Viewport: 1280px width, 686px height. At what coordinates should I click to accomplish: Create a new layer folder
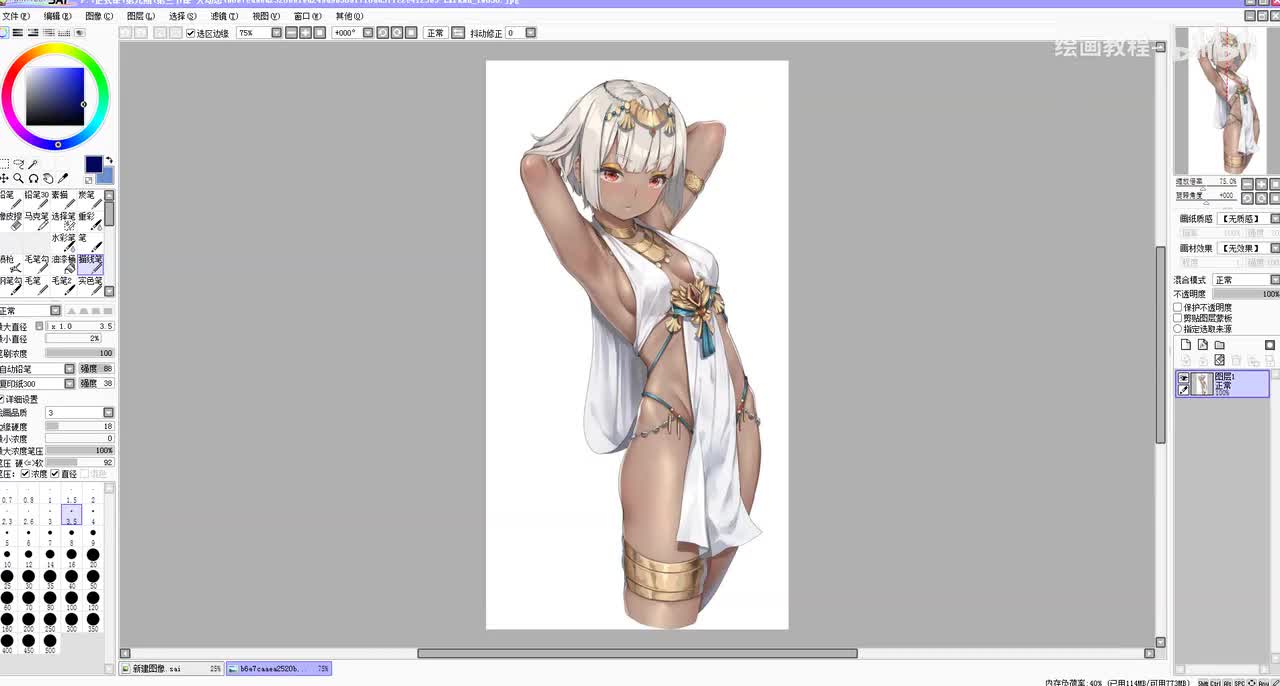click(1219, 345)
